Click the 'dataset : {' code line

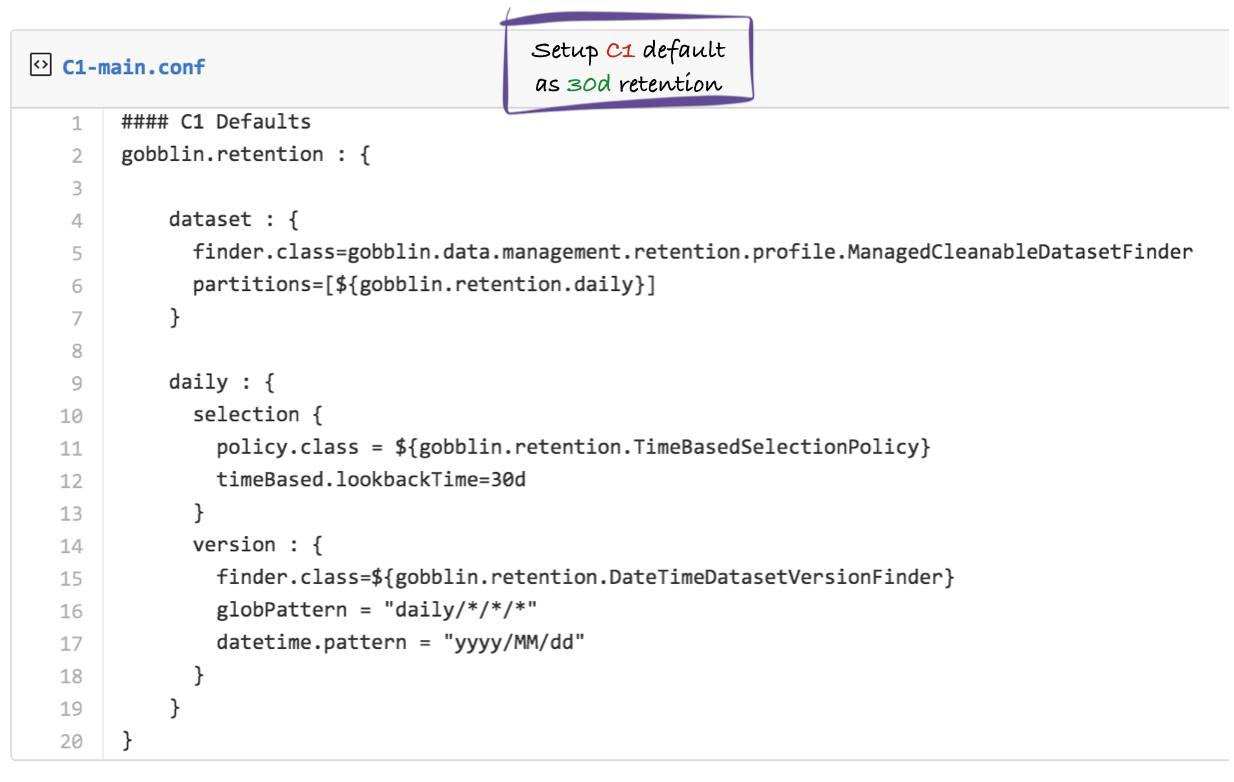[x=233, y=219]
